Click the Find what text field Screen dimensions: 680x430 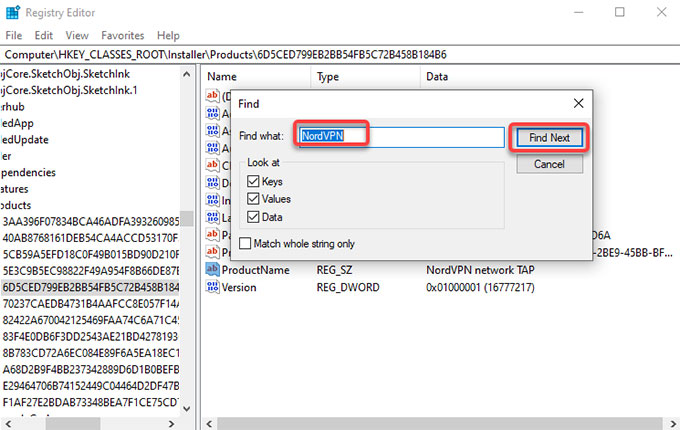coord(402,137)
